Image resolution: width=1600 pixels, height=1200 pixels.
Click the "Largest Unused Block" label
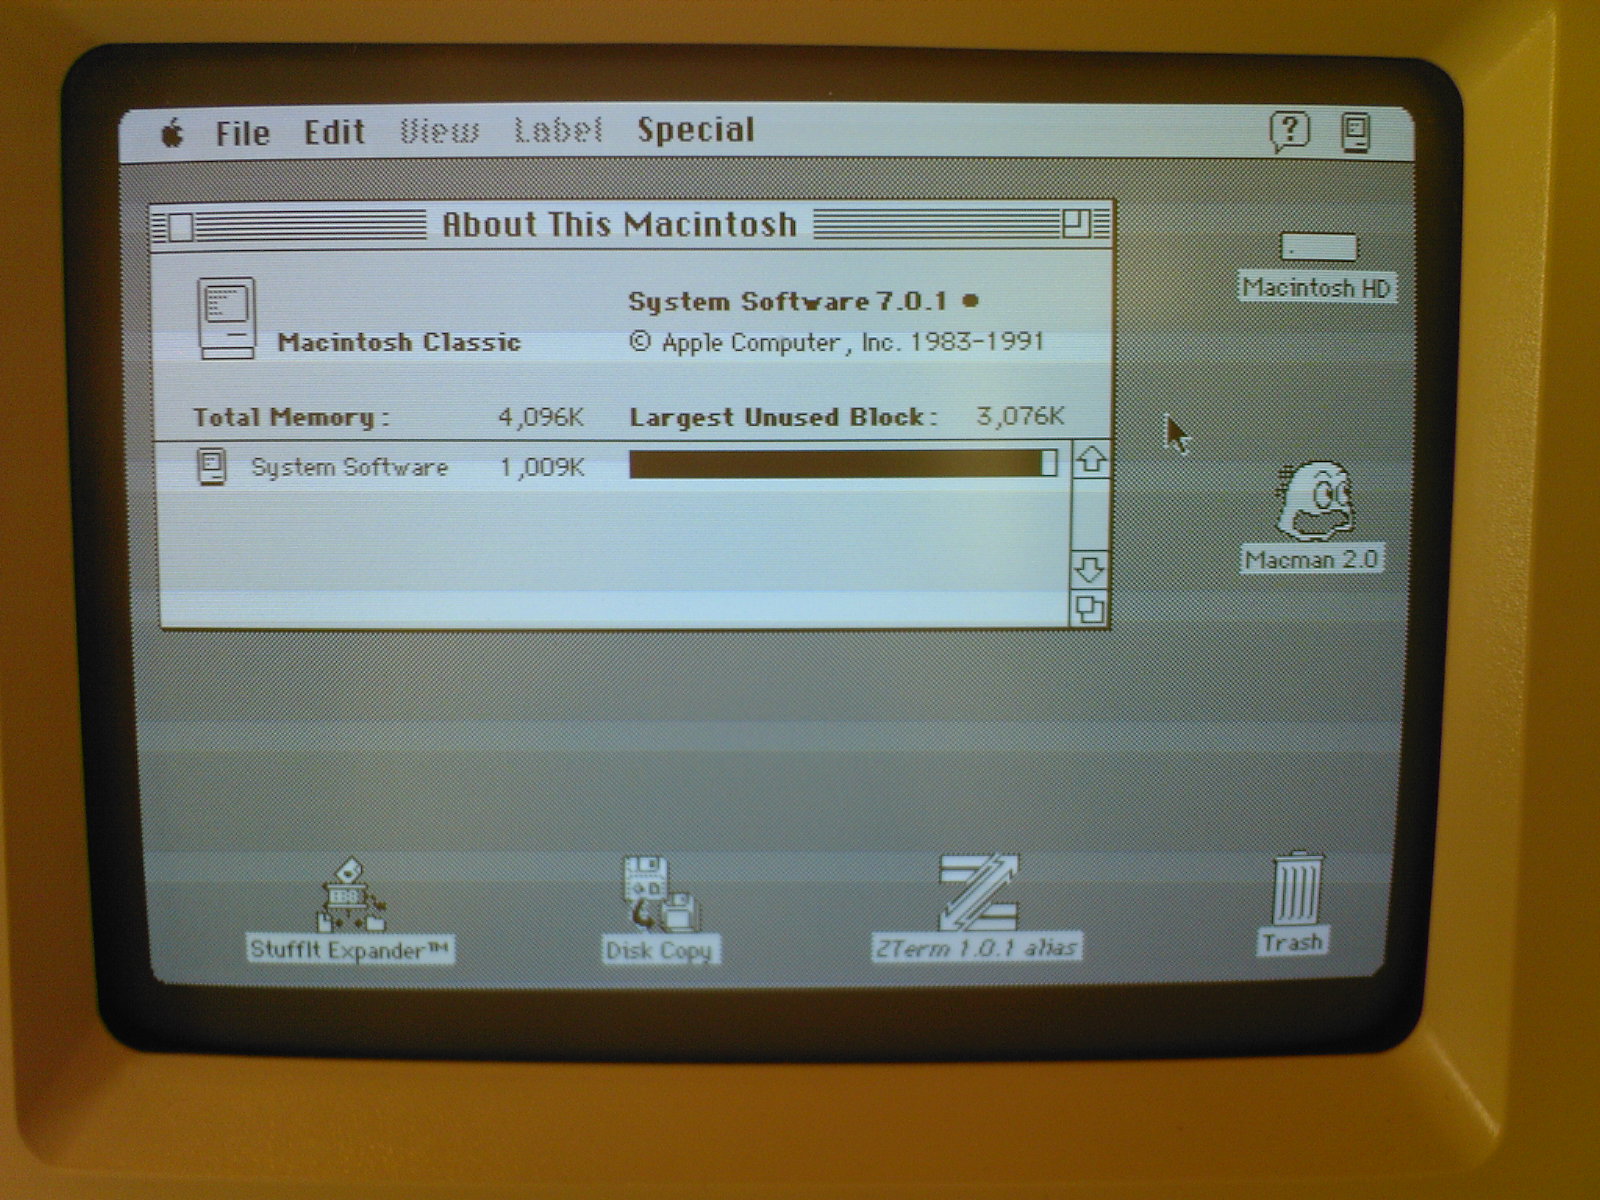[x=784, y=417]
